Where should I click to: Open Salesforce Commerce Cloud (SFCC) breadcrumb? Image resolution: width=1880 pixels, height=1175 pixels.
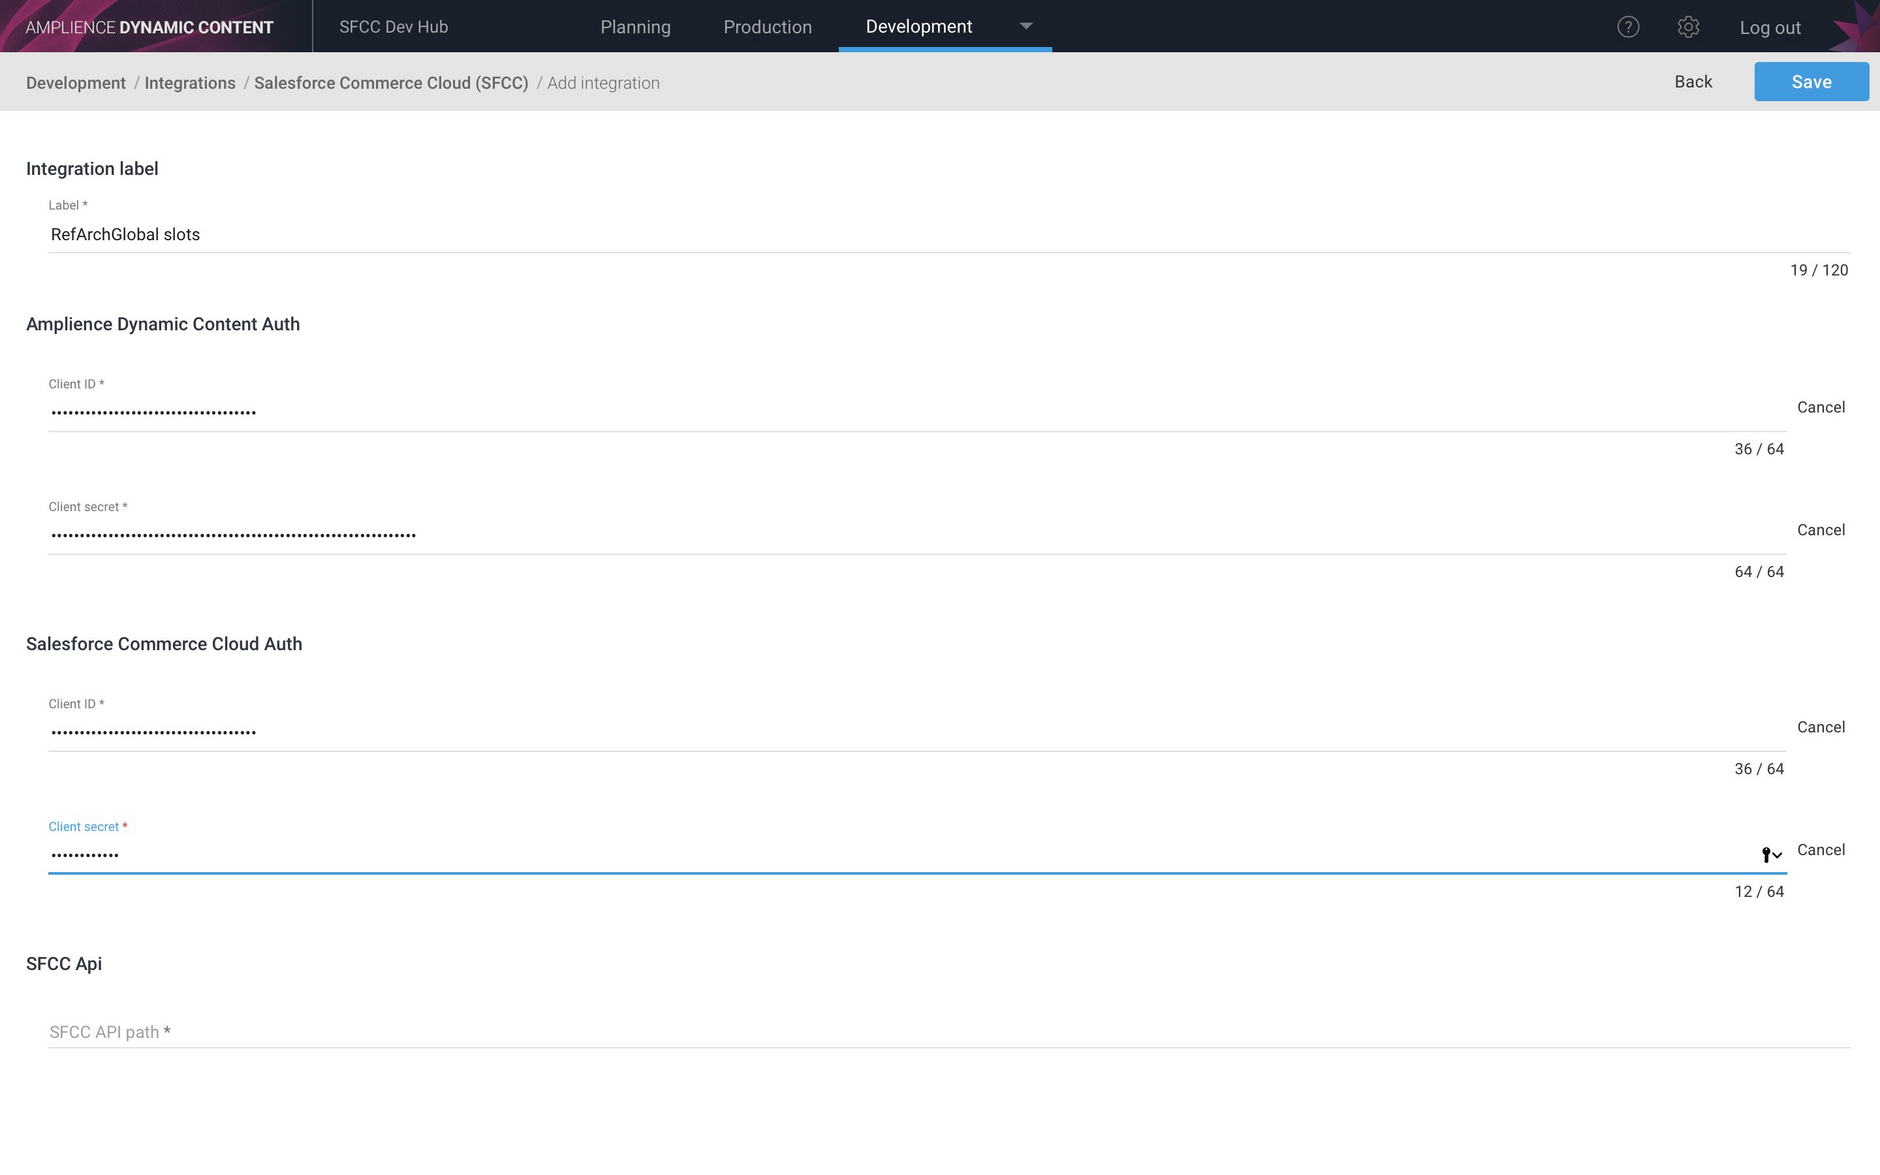coord(391,83)
